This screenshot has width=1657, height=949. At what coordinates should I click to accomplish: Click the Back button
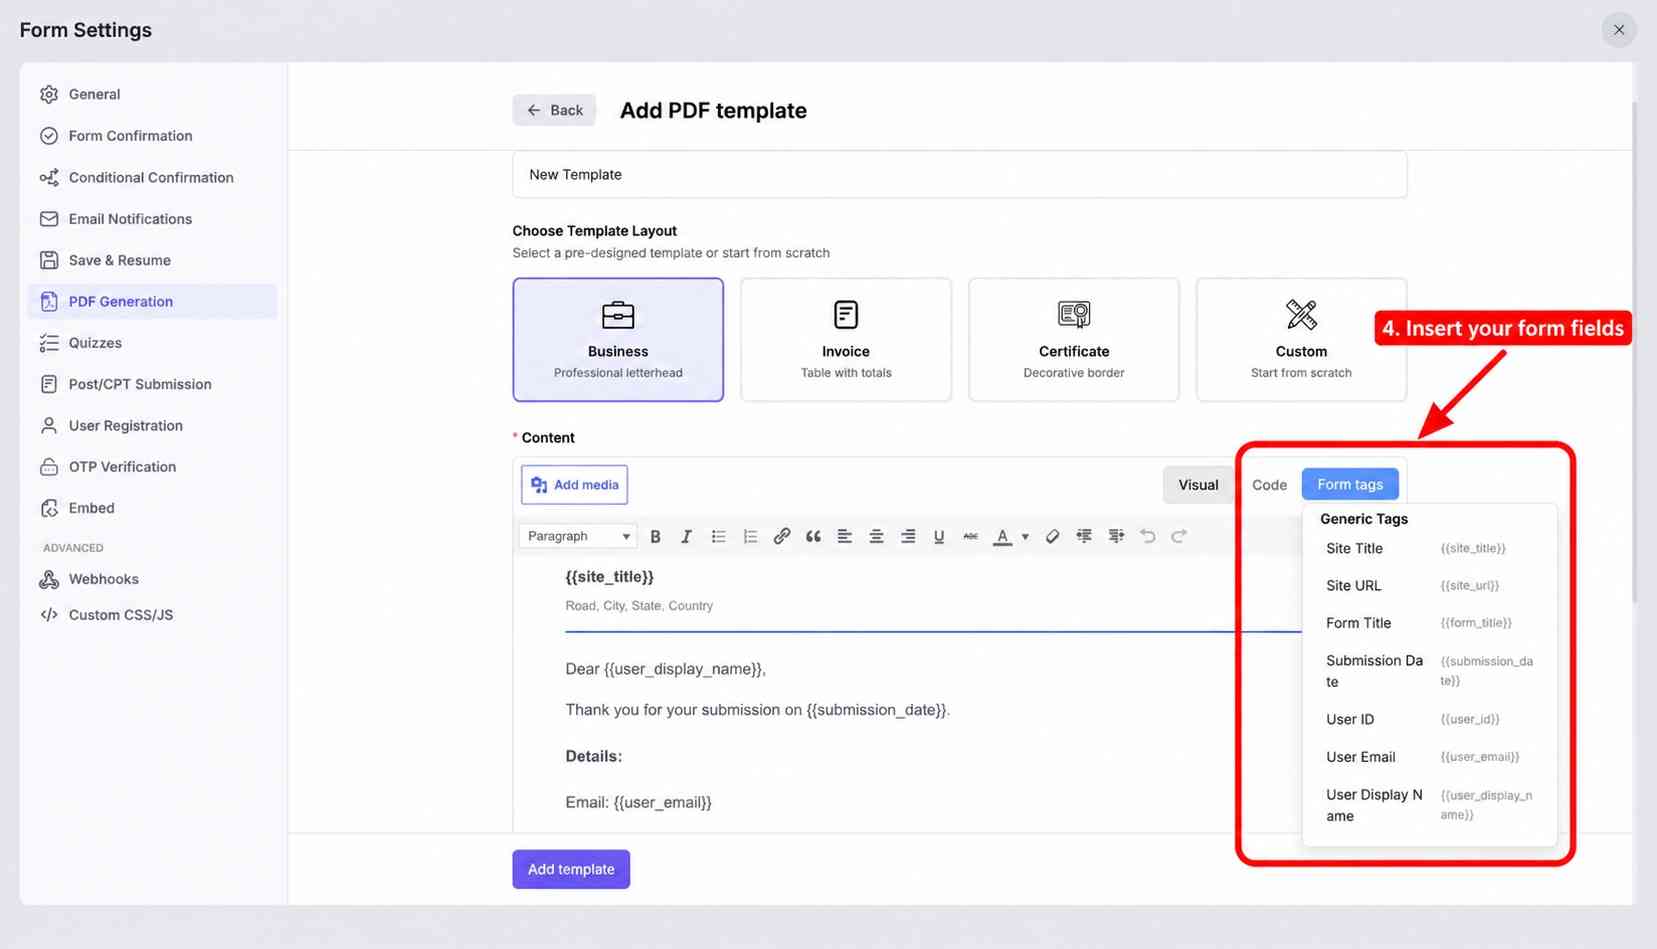pos(554,110)
